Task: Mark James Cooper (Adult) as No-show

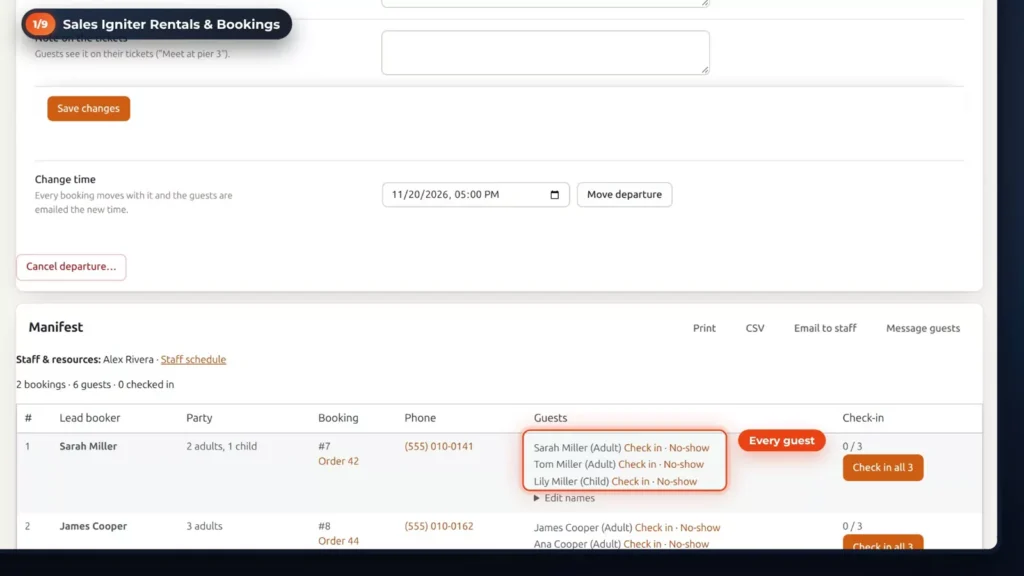Action: pyautogui.click(x=700, y=528)
